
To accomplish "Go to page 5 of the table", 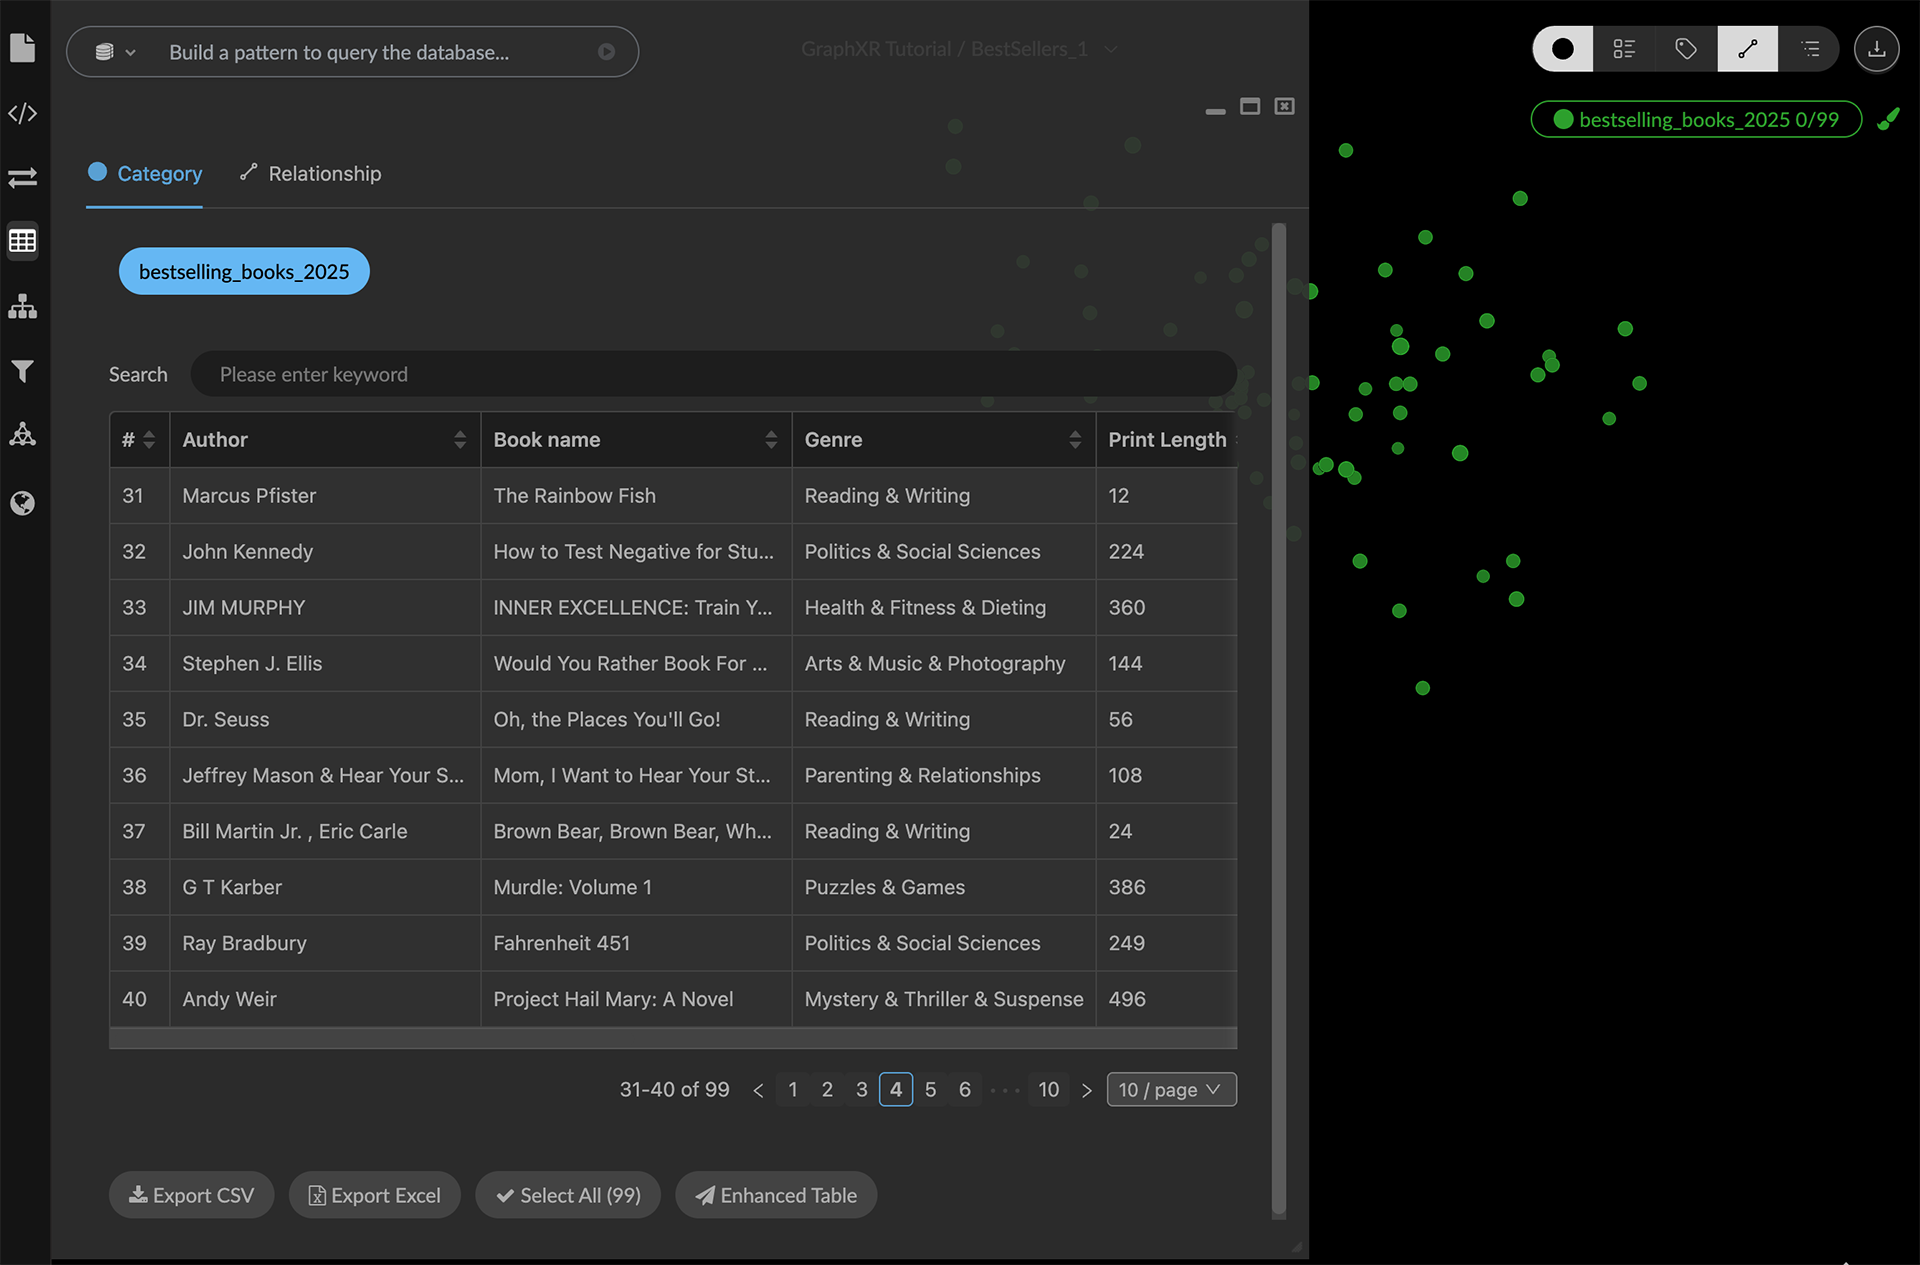I will tap(930, 1089).
